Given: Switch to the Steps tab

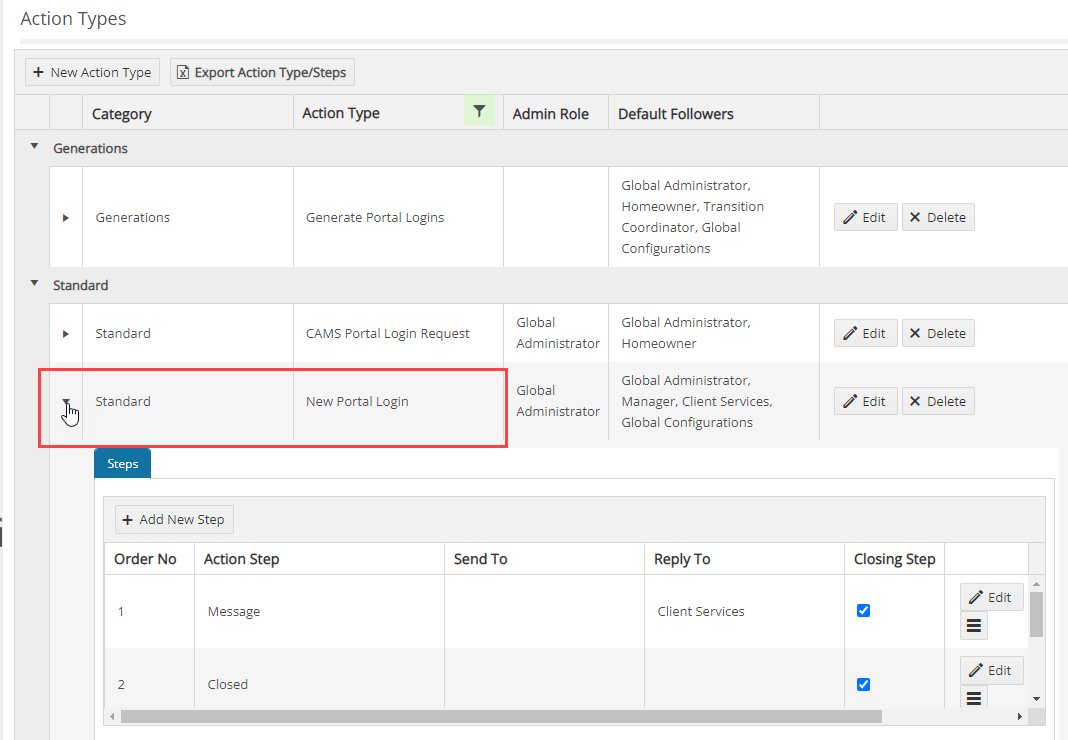Looking at the screenshot, I should (122, 463).
